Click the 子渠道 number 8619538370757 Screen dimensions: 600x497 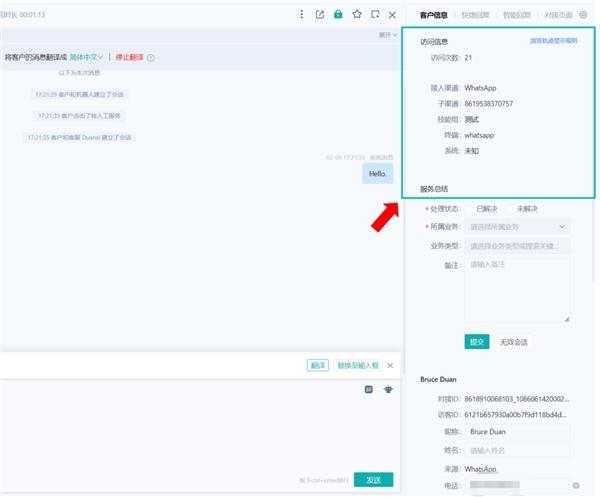pos(489,104)
